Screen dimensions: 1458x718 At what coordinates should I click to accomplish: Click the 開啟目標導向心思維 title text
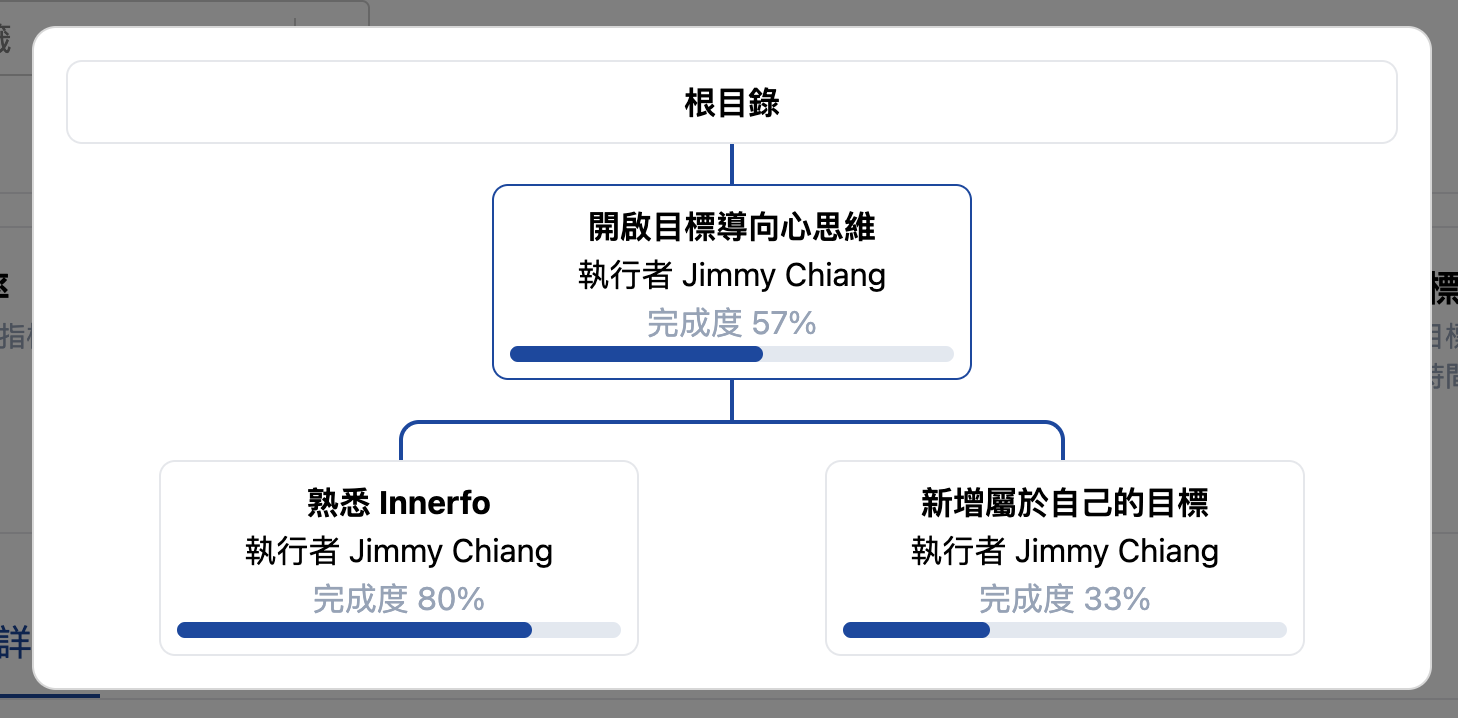pyautogui.click(x=731, y=227)
